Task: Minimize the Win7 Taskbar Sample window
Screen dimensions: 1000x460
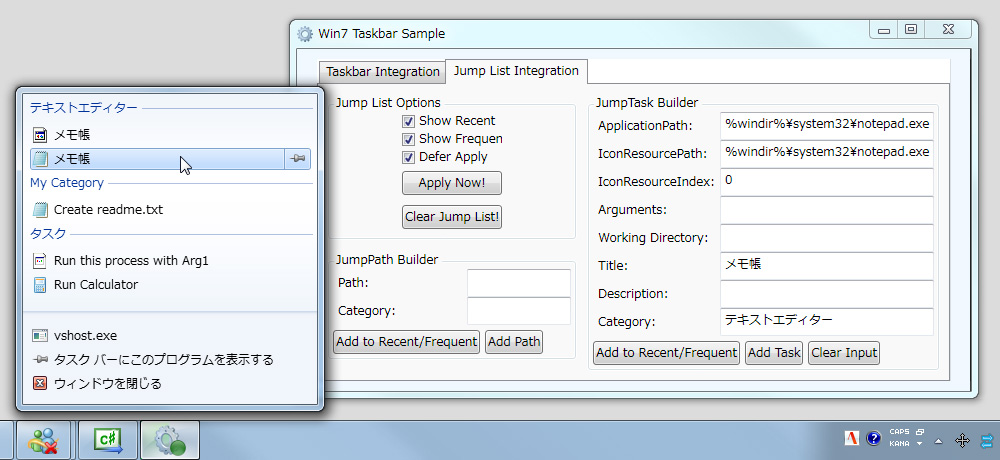Action: coord(884,29)
